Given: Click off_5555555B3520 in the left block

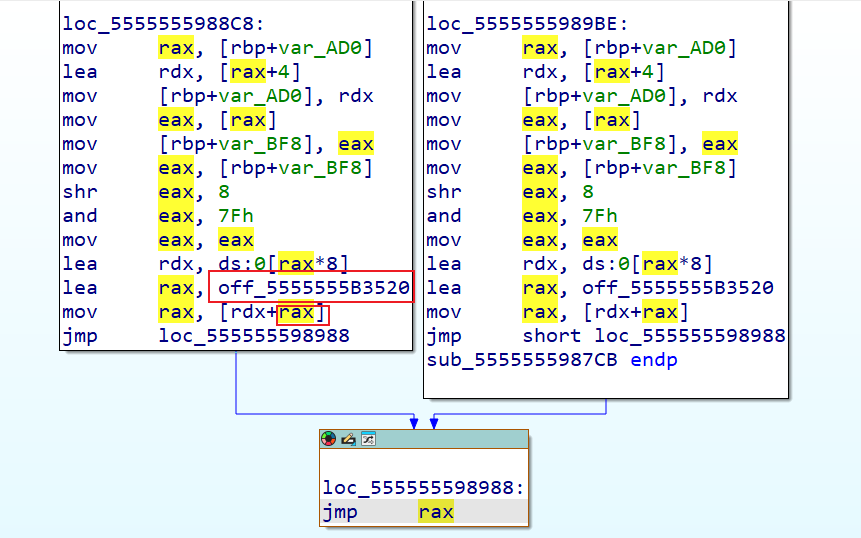Looking at the screenshot, I should point(314,288).
